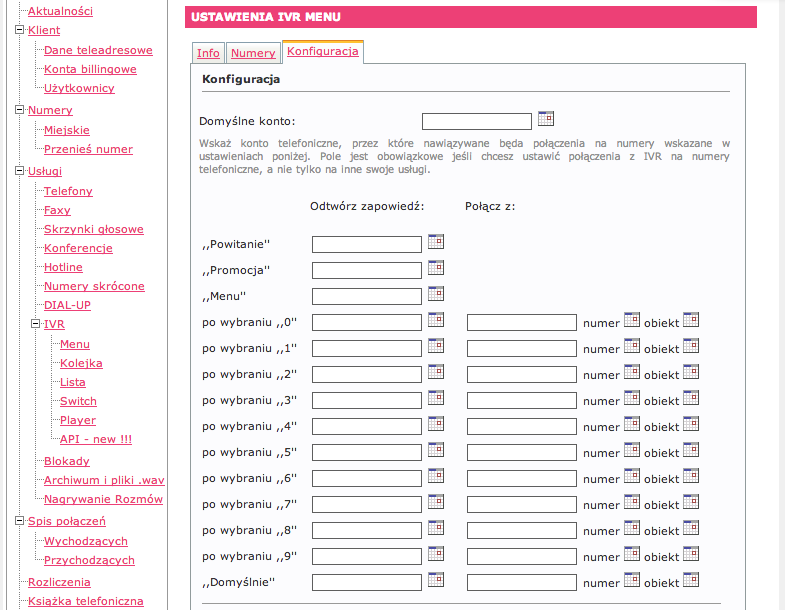
Task: Open Użytkownicy page
Action: [x=79, y=88]
